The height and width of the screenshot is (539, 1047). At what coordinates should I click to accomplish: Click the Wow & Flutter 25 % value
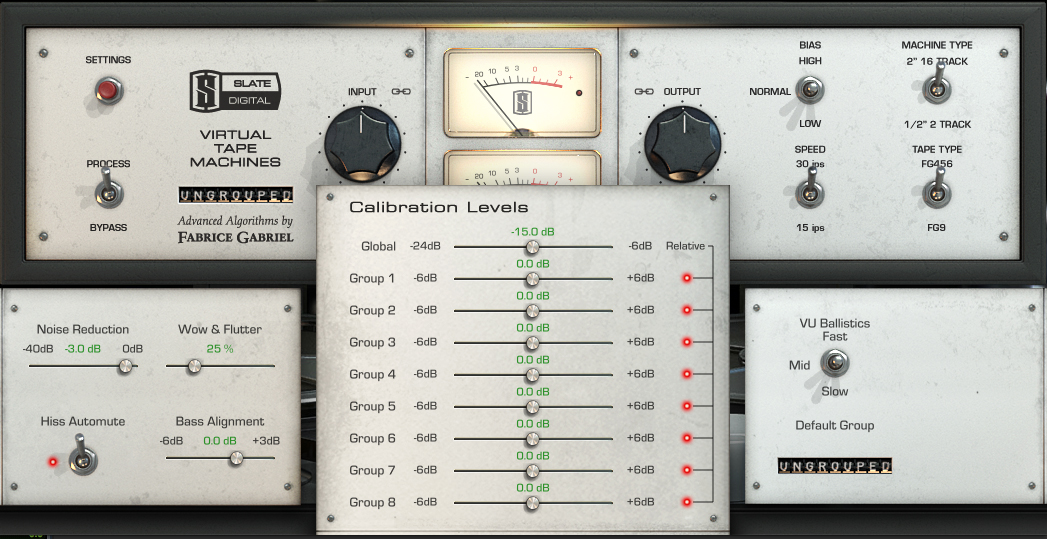[x=220, y=349]
